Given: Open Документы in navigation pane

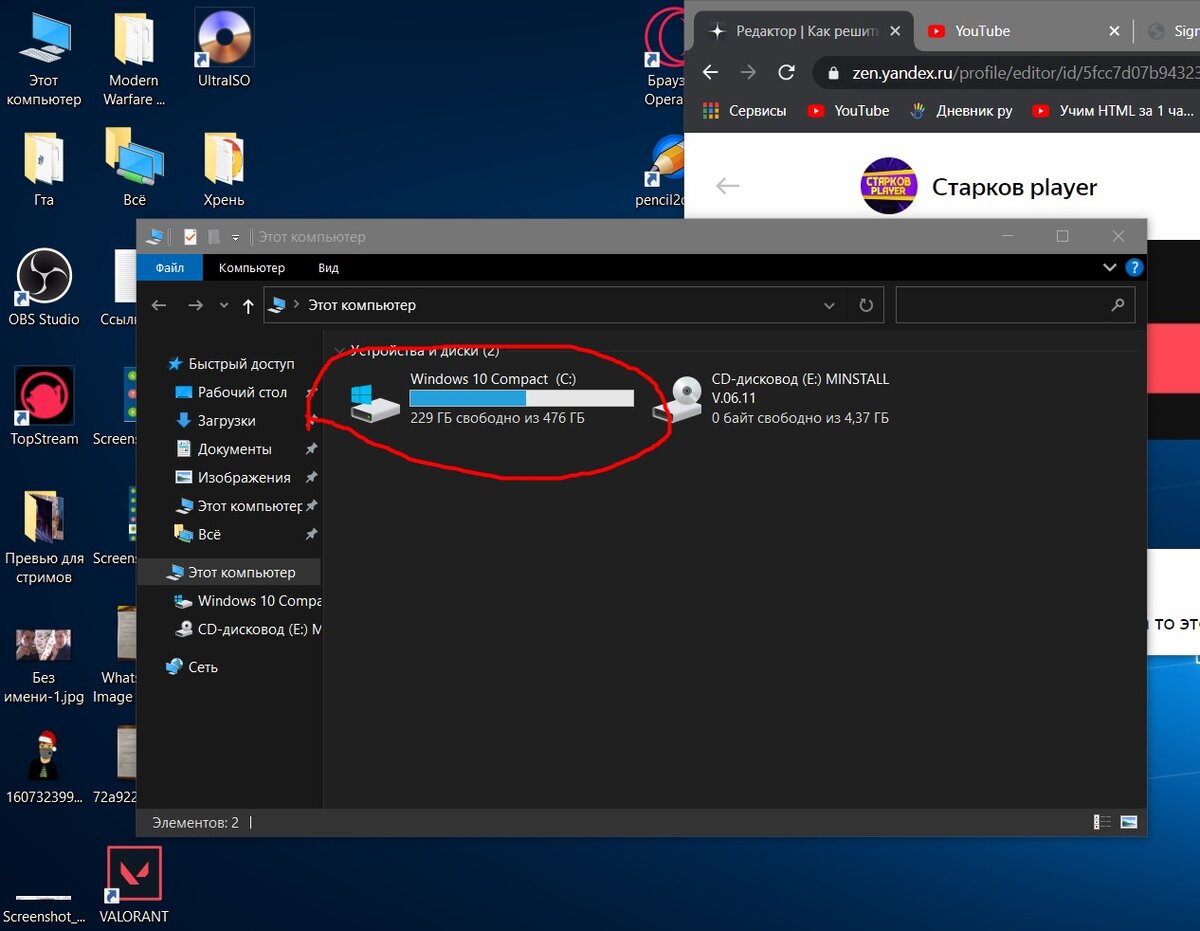Looking at the screenshot, I should [223, 449].
